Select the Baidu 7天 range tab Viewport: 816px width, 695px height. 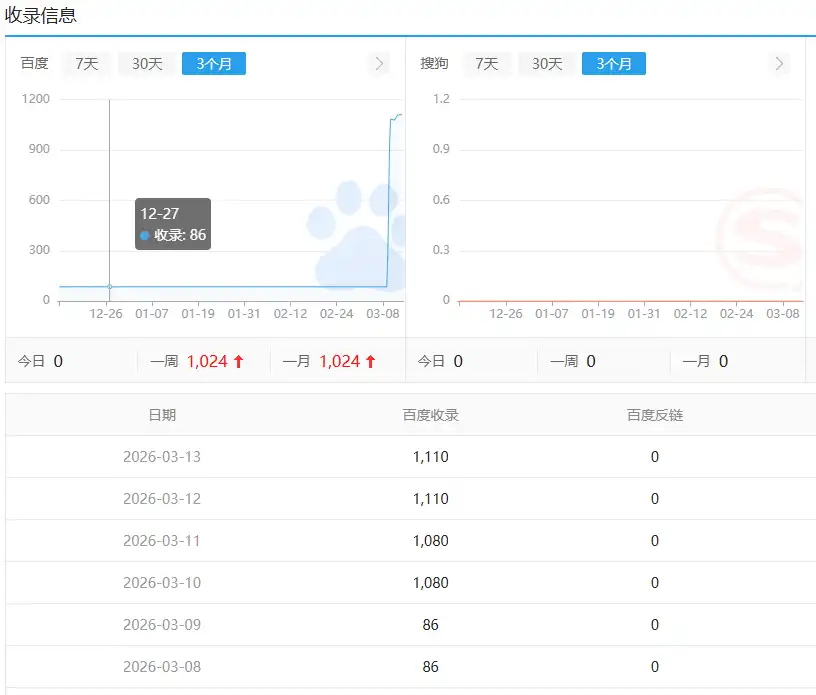point(86,64)
